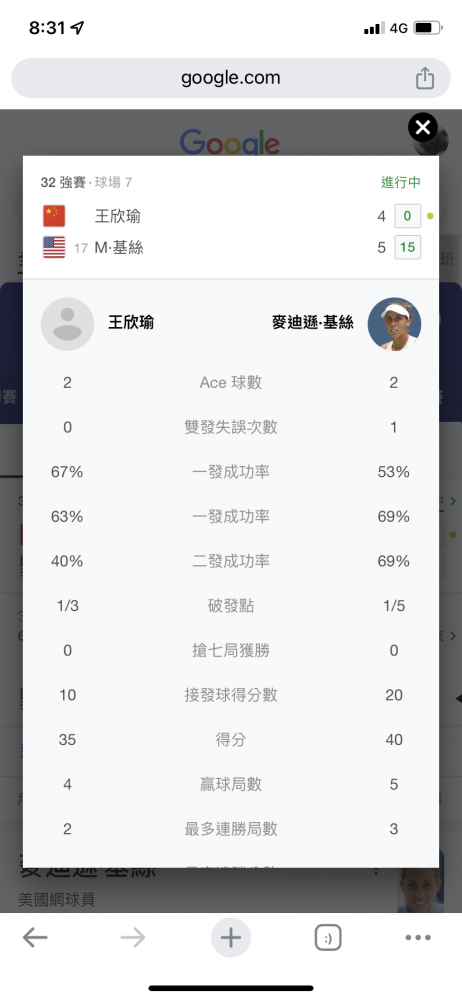Tap the share icon in address bar
The image size is (462, 1000).
(x=425, y=78)
